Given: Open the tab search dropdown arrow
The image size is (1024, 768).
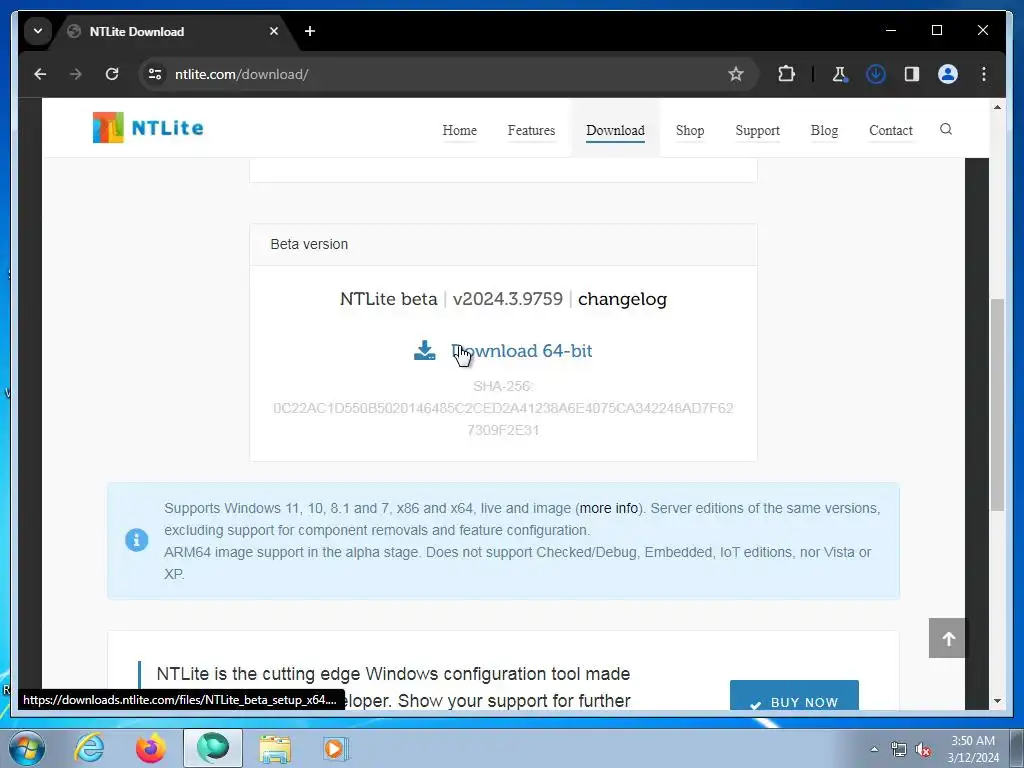Looking at the screenshot, I should [38, 31].
